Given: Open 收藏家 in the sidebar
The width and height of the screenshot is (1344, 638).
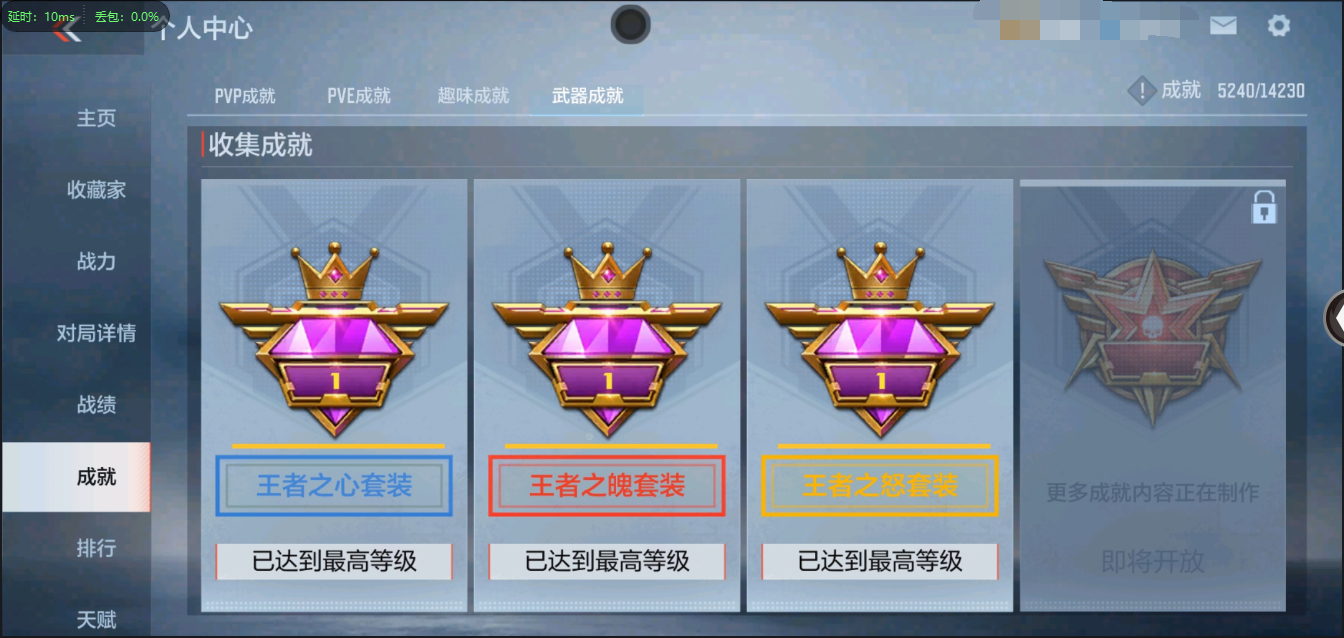Looking at the screenshot, I should pos(96,190).
